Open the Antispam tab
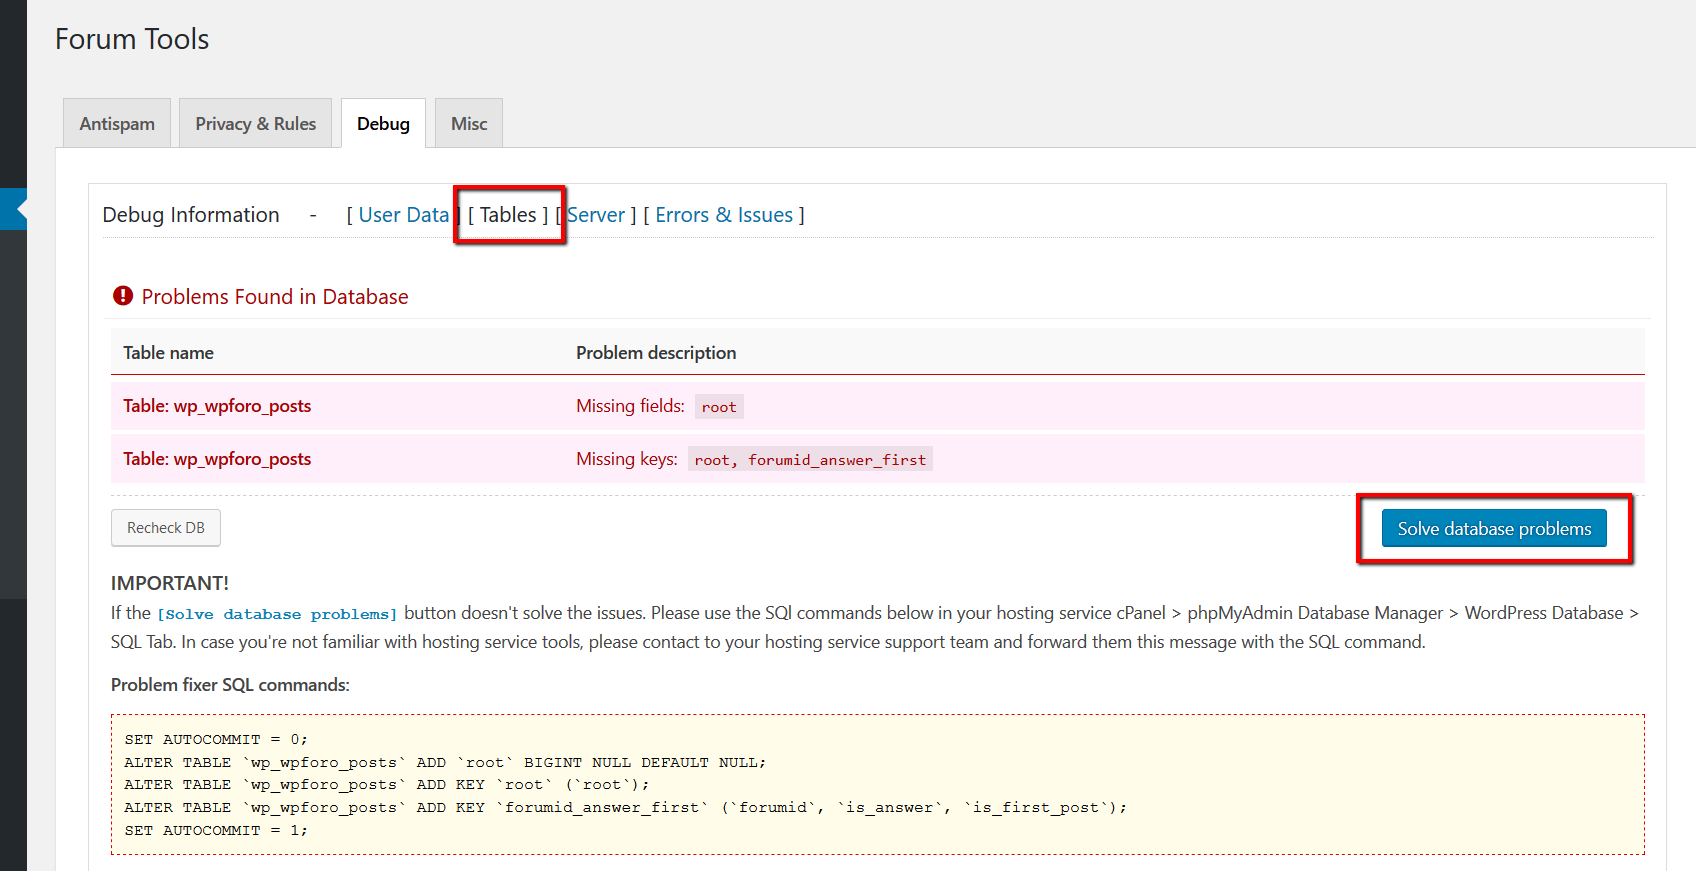The height and width of the screenshot is (871, 1696). pos(117,124)
